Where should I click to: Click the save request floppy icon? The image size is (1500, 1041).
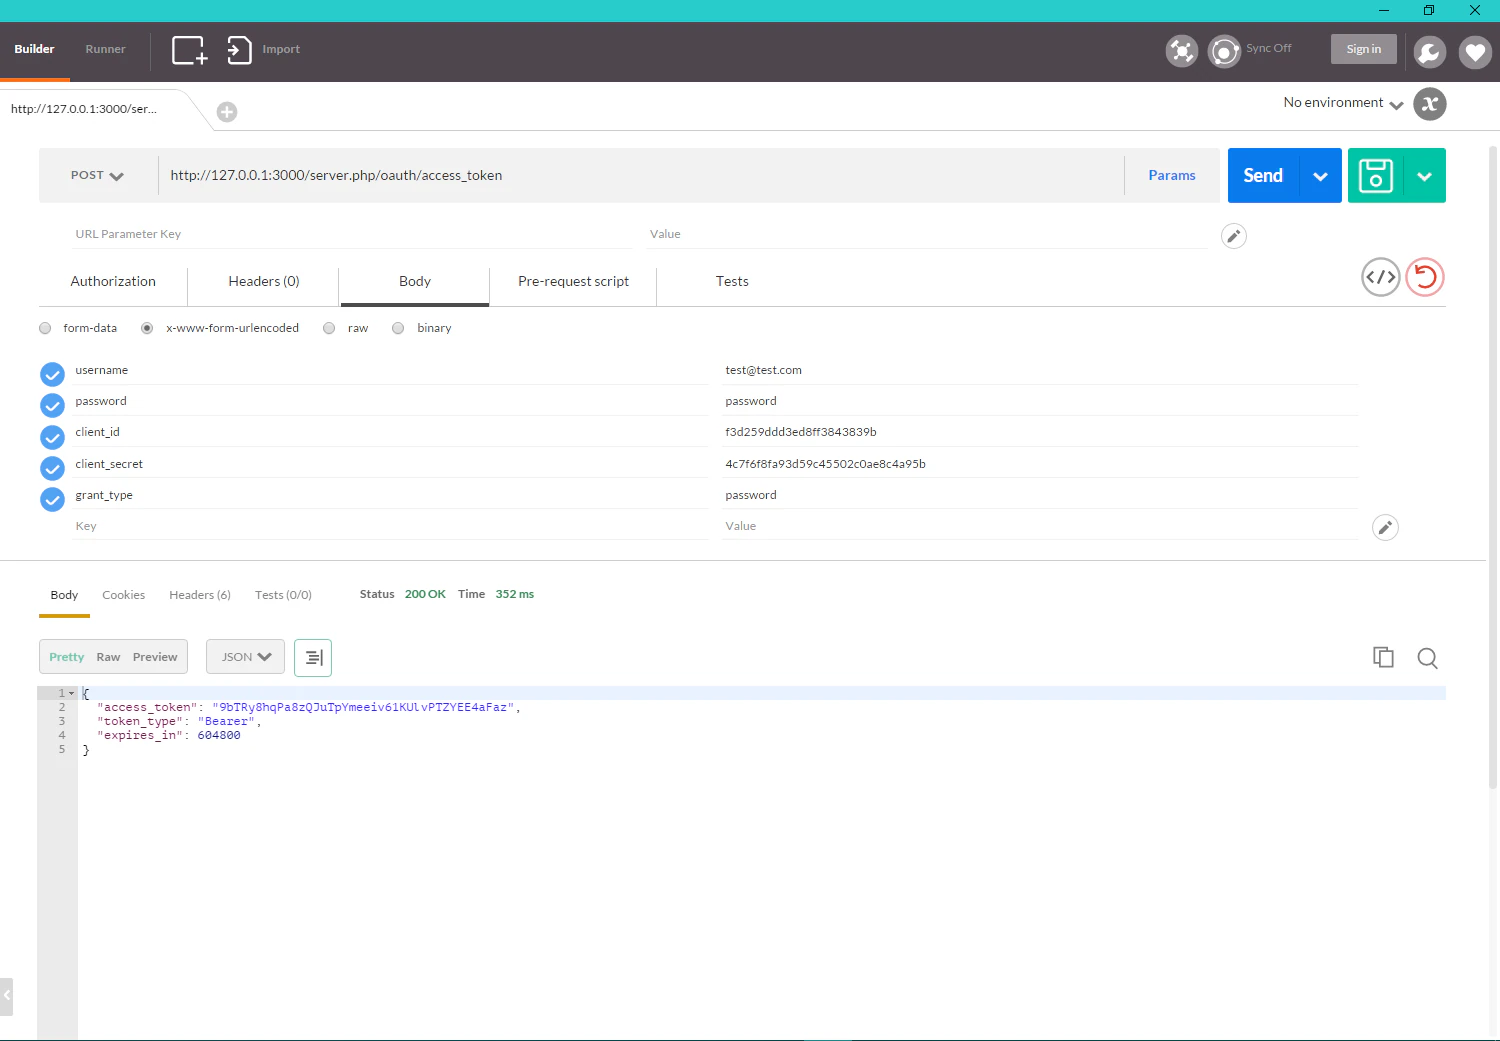[1376, 176]
